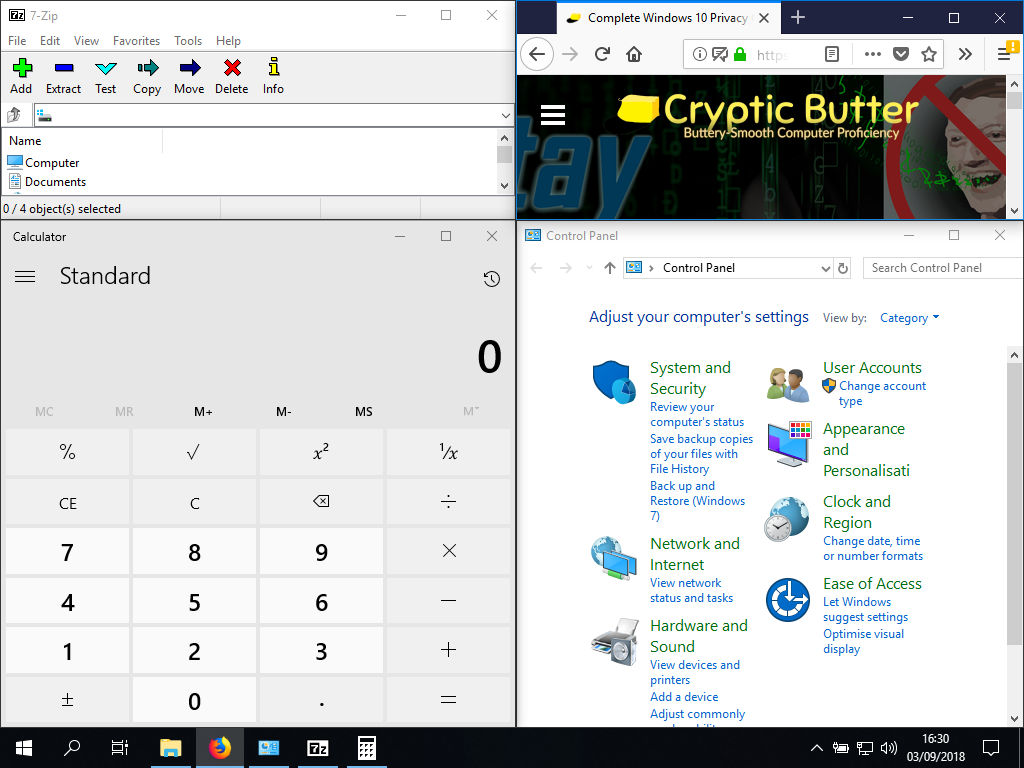Viewport: 1024px width, 768px height.
Task: Click the CE clear entry key
Action: point(67,503)
